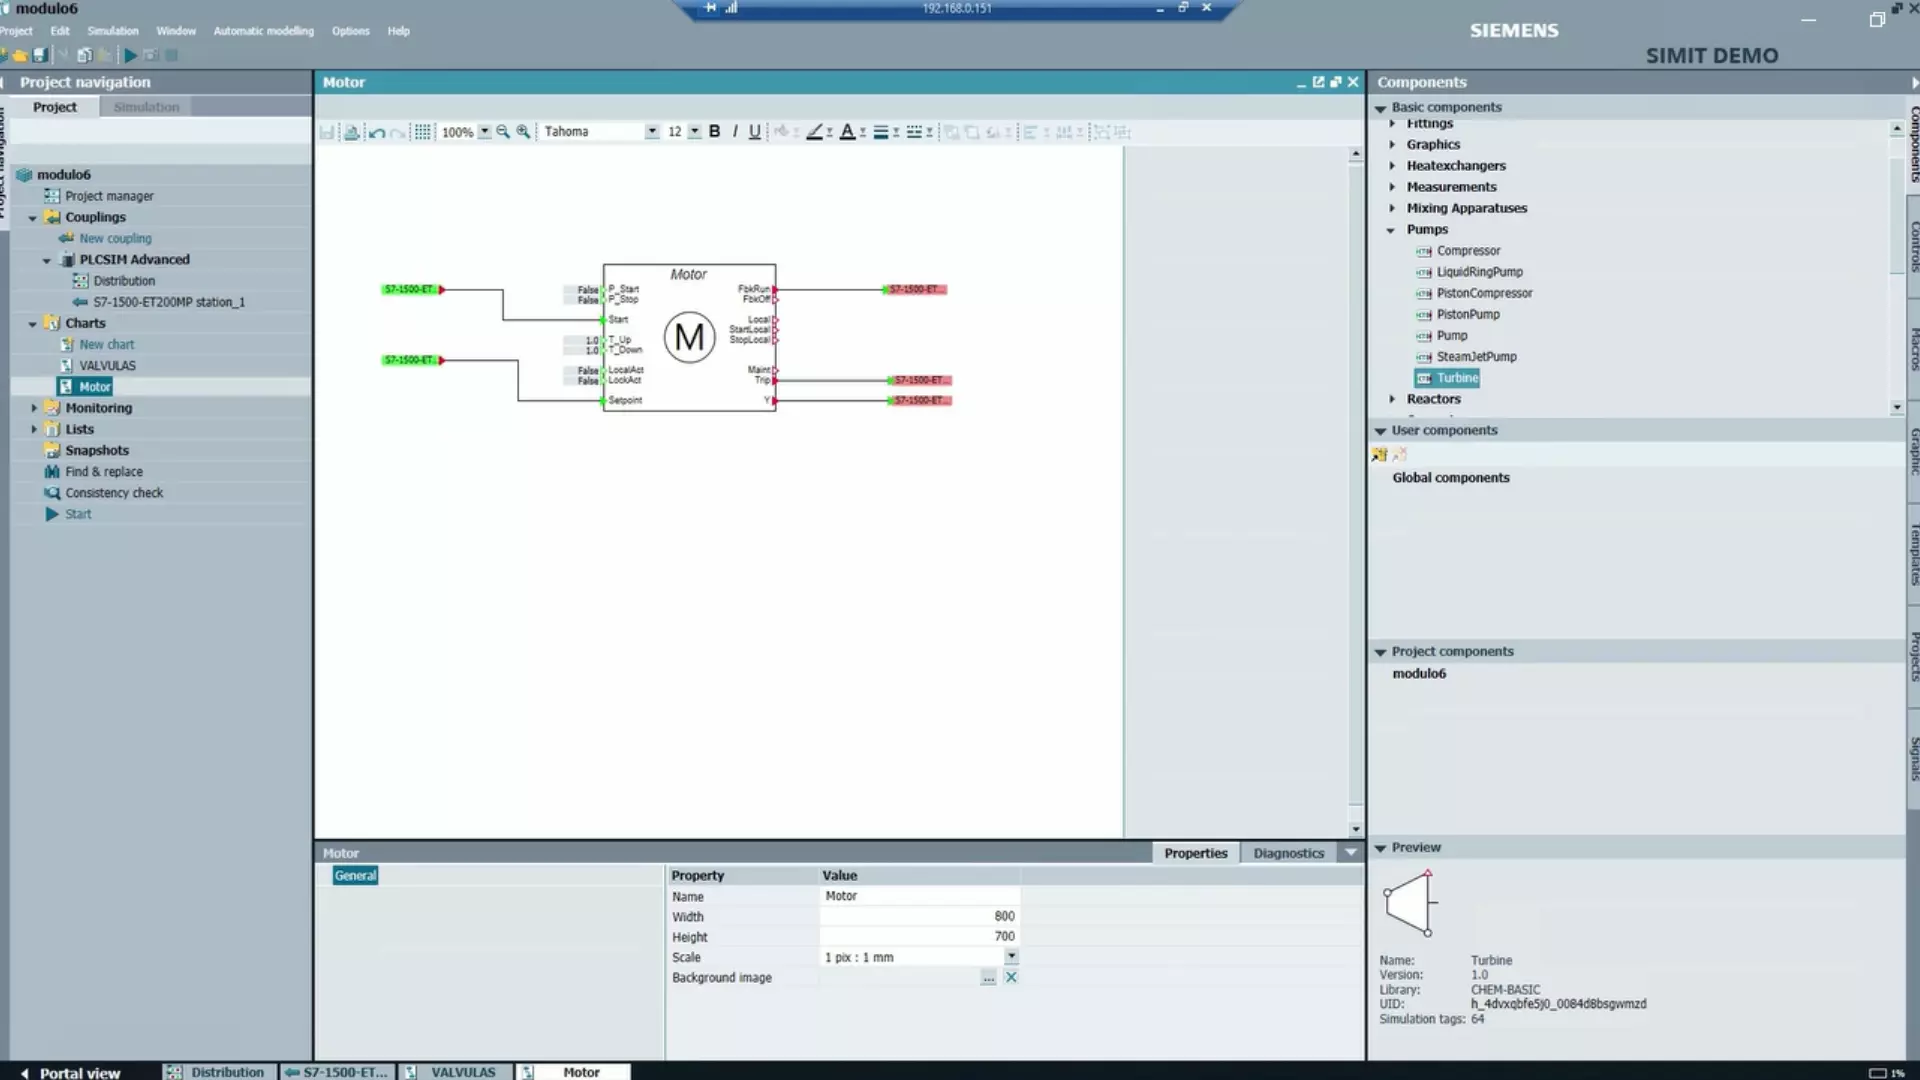This screenshot has width=1920, height=1080.
Task: Run a Consistency check from project navigation
Action: tap(113, 492)
